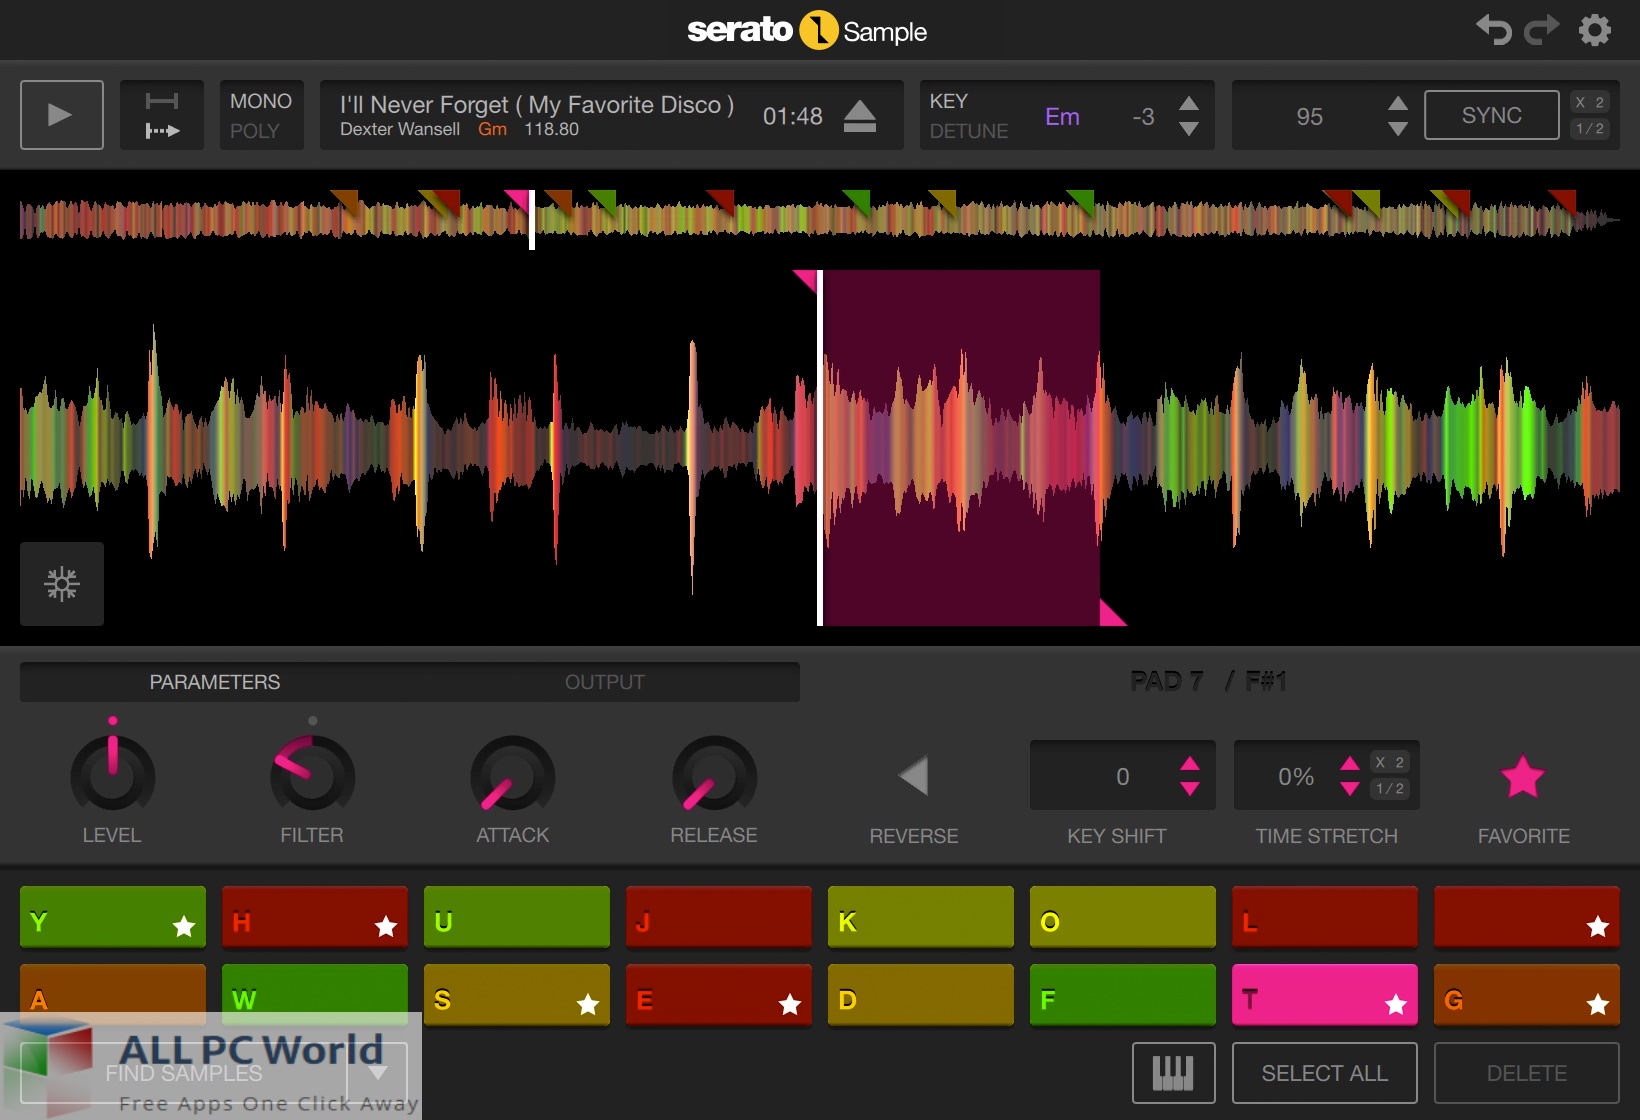Screen dimensions: 1640x1120
Task: Click the track title I'll Never Forget
Action: tap(537, 105)
